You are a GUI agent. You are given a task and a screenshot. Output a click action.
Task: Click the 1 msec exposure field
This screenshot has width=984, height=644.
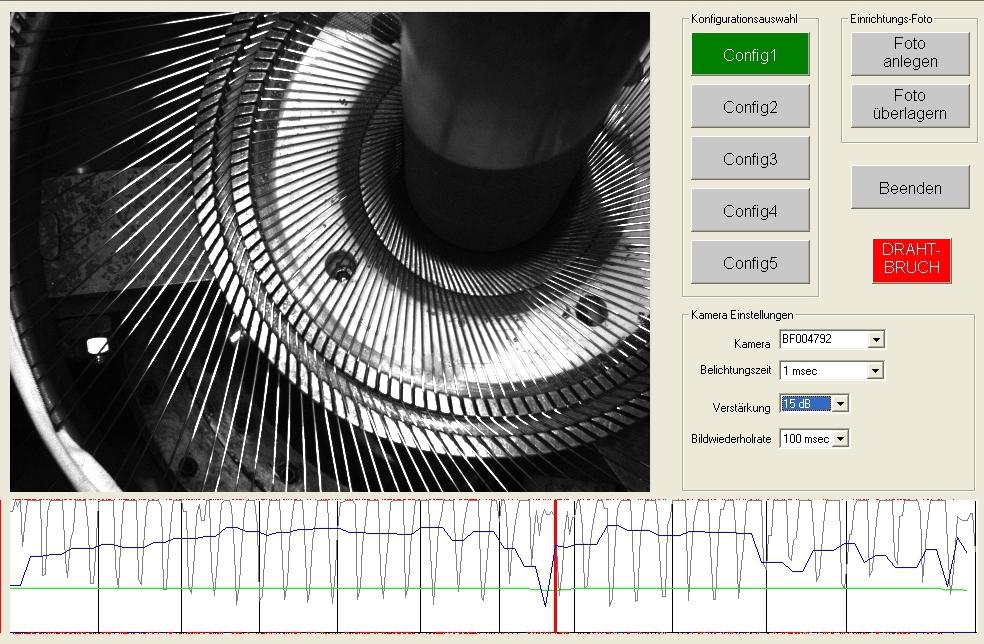[823, 371]
